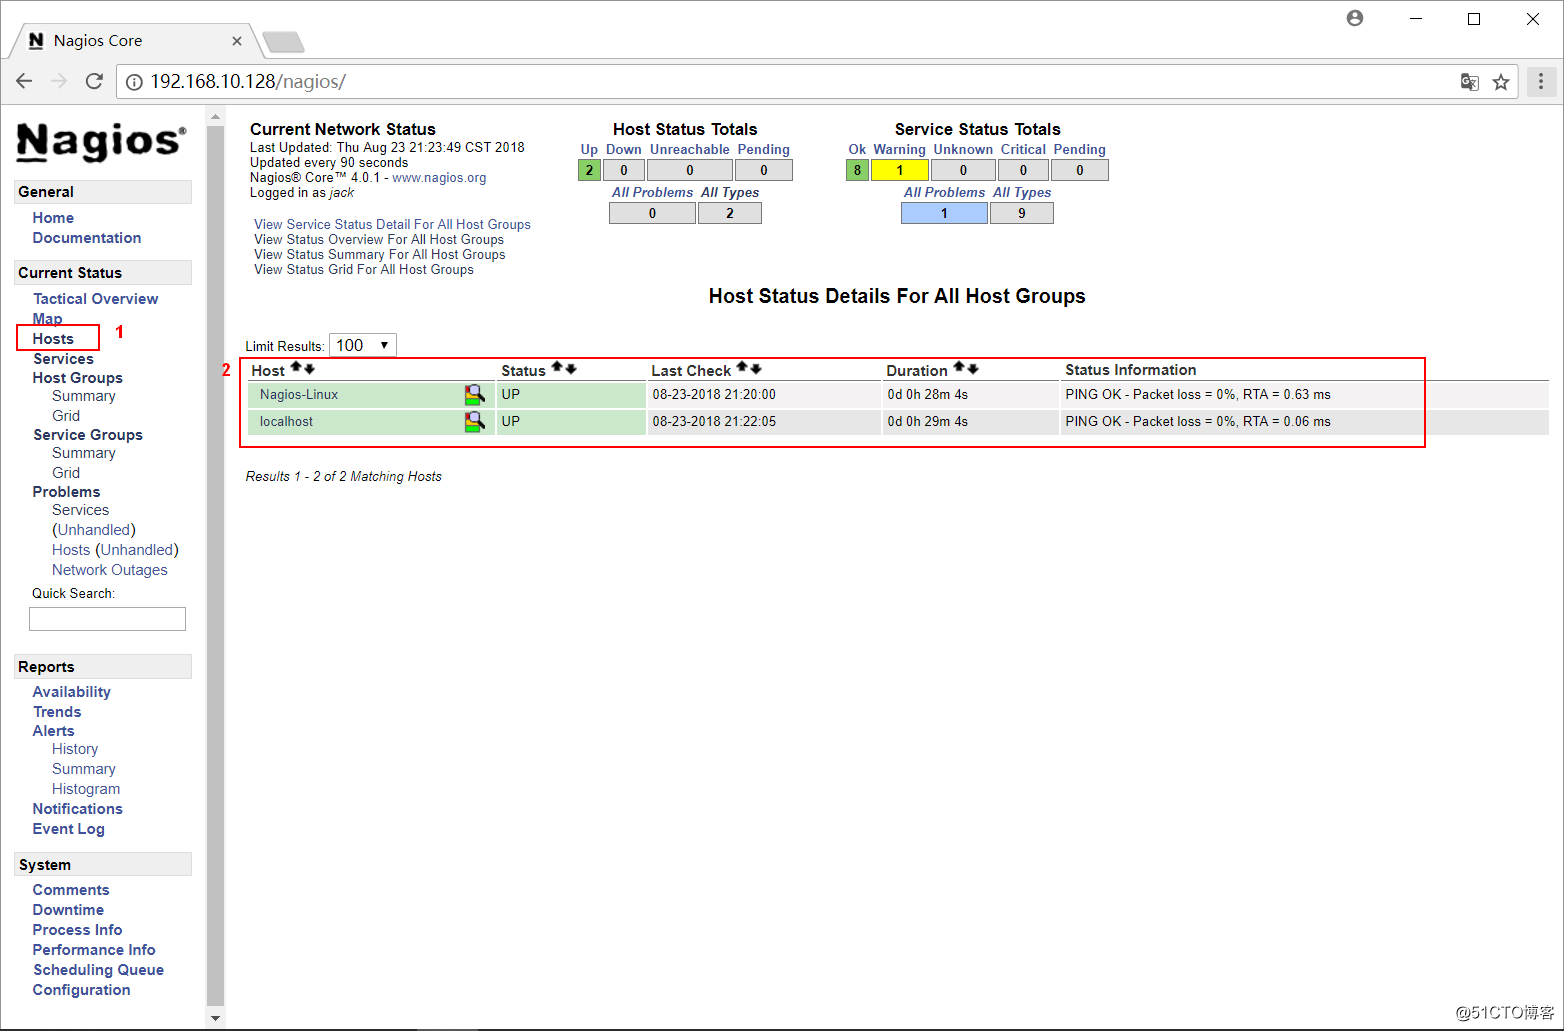Go back with browser back arrow
Screen dimensions: 1564x1031
pyautogui.click(x=24, y=81)
